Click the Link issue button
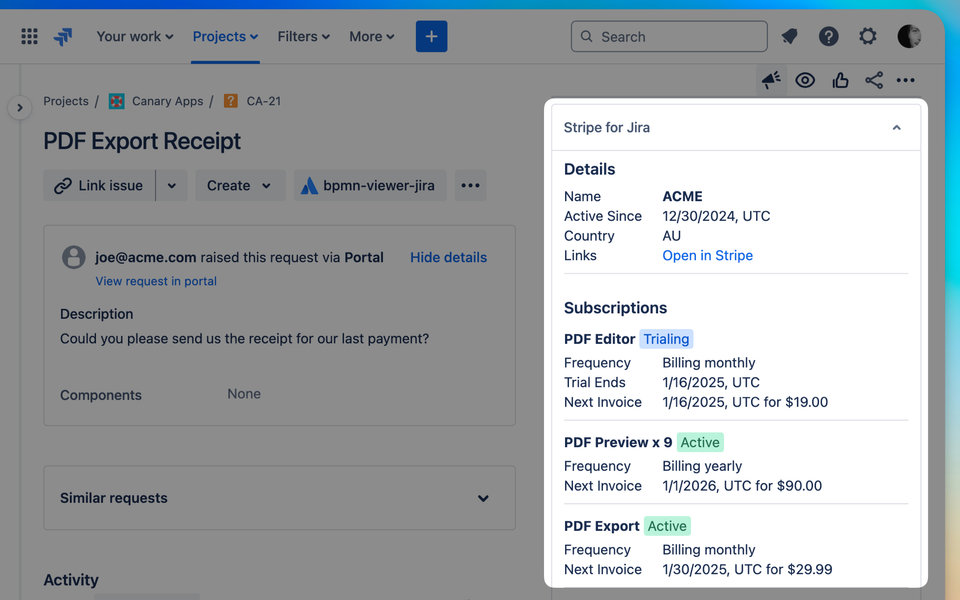The height and width of the screenshot is (600, 960). click(99, 186)
